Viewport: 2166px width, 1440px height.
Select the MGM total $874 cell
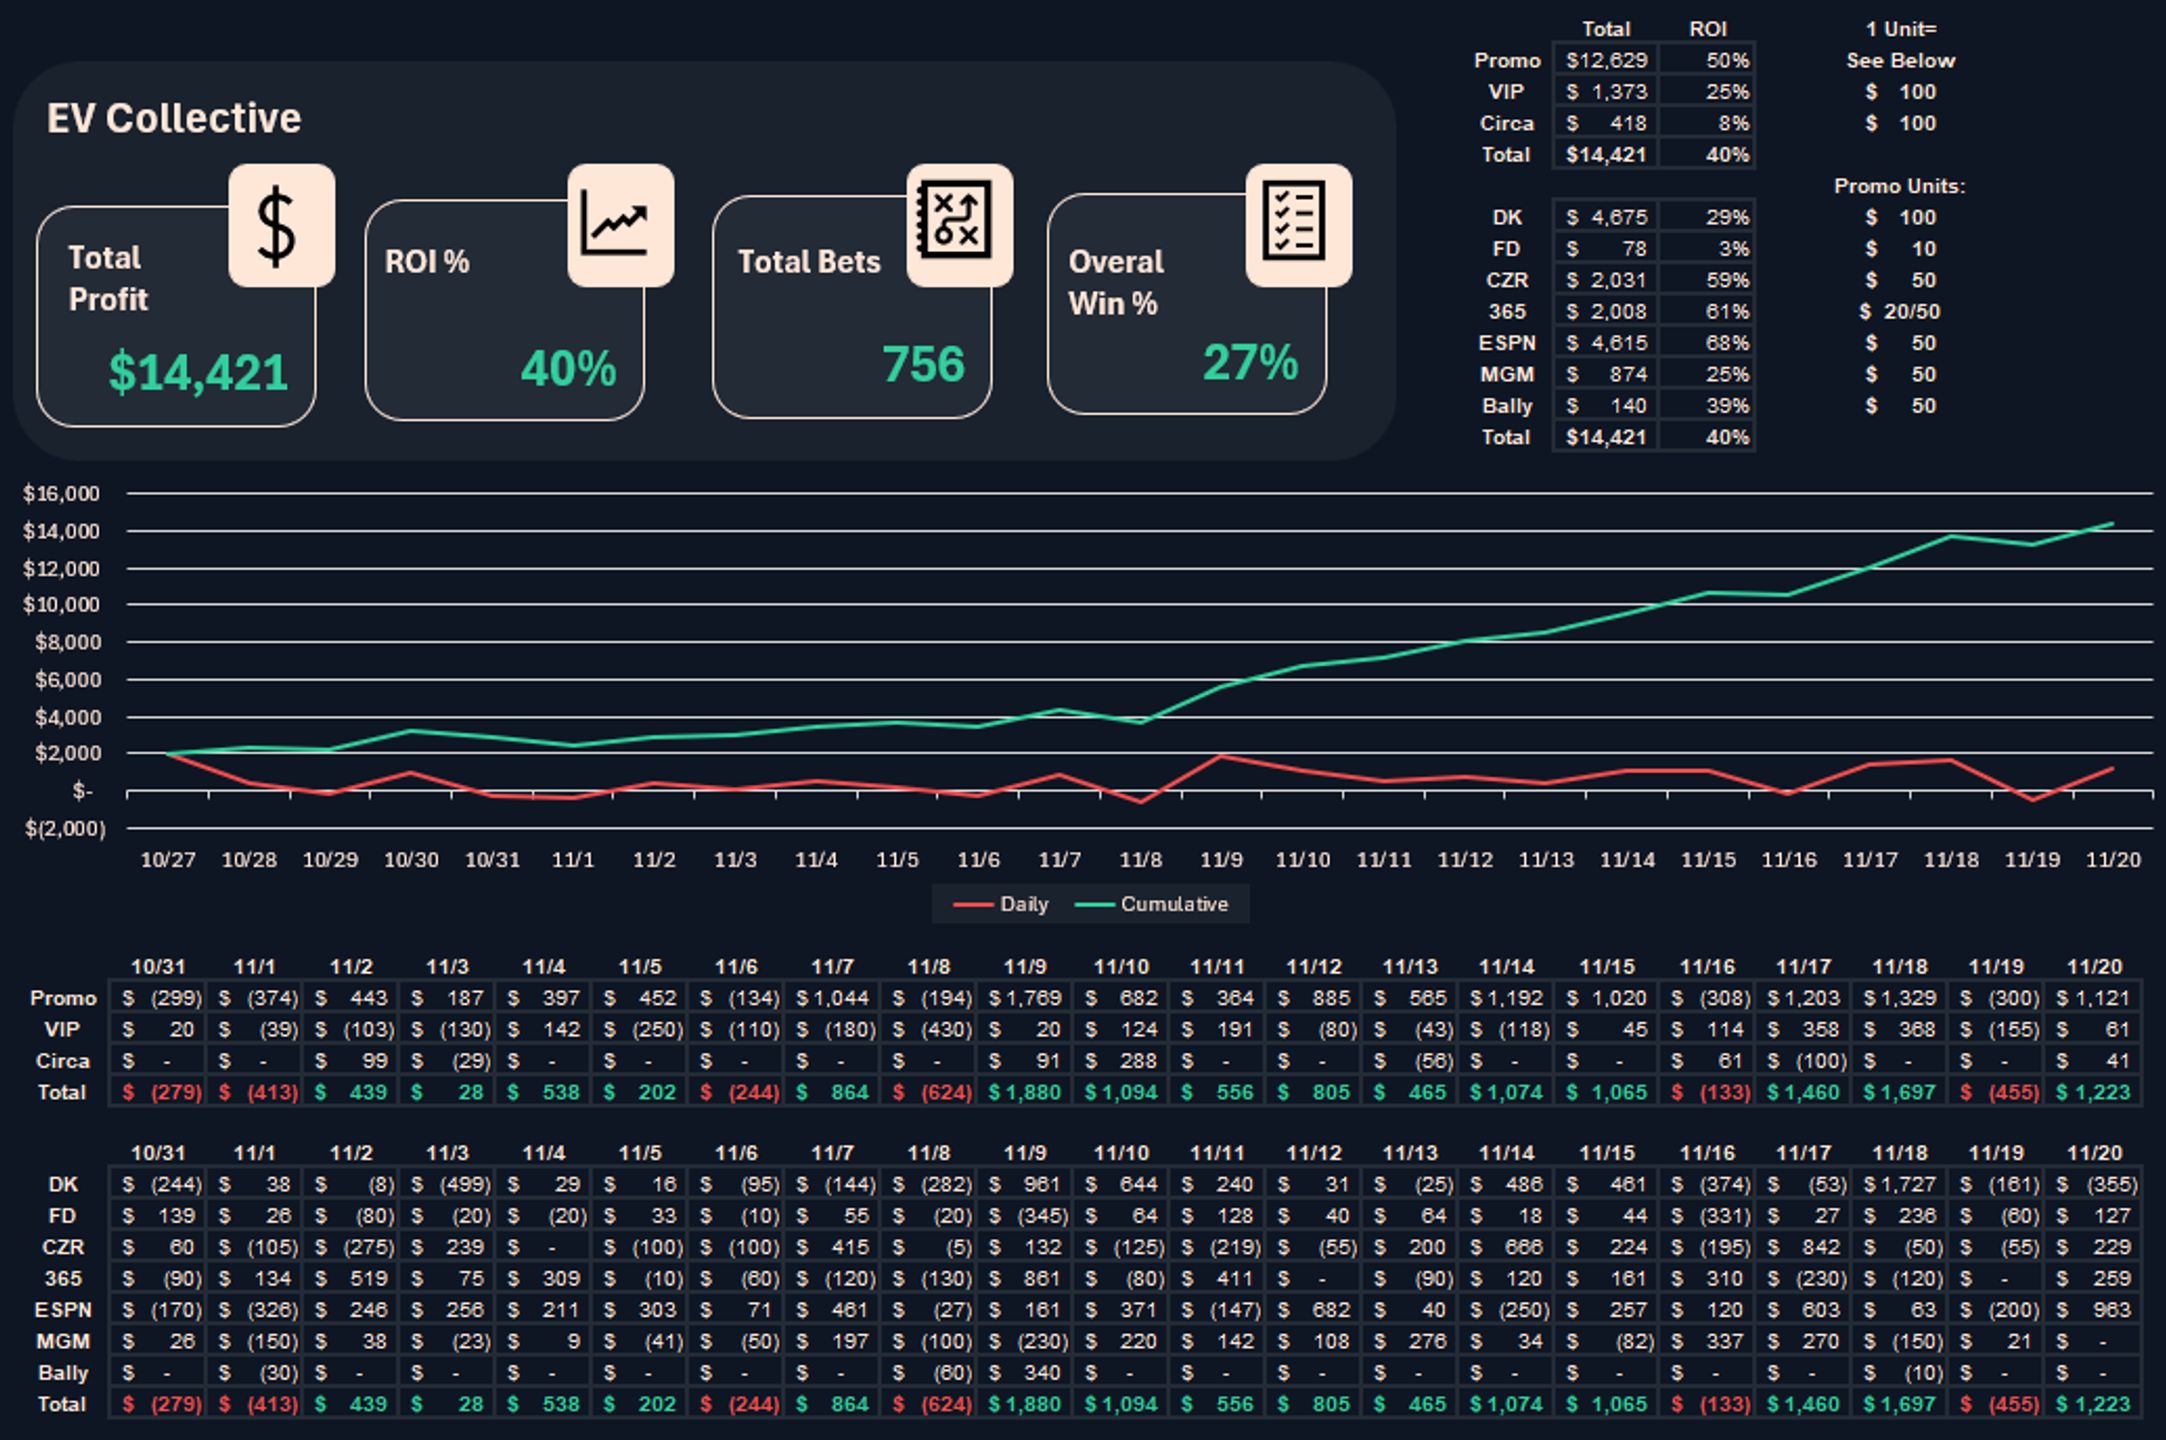click(x=1606, y=374)
